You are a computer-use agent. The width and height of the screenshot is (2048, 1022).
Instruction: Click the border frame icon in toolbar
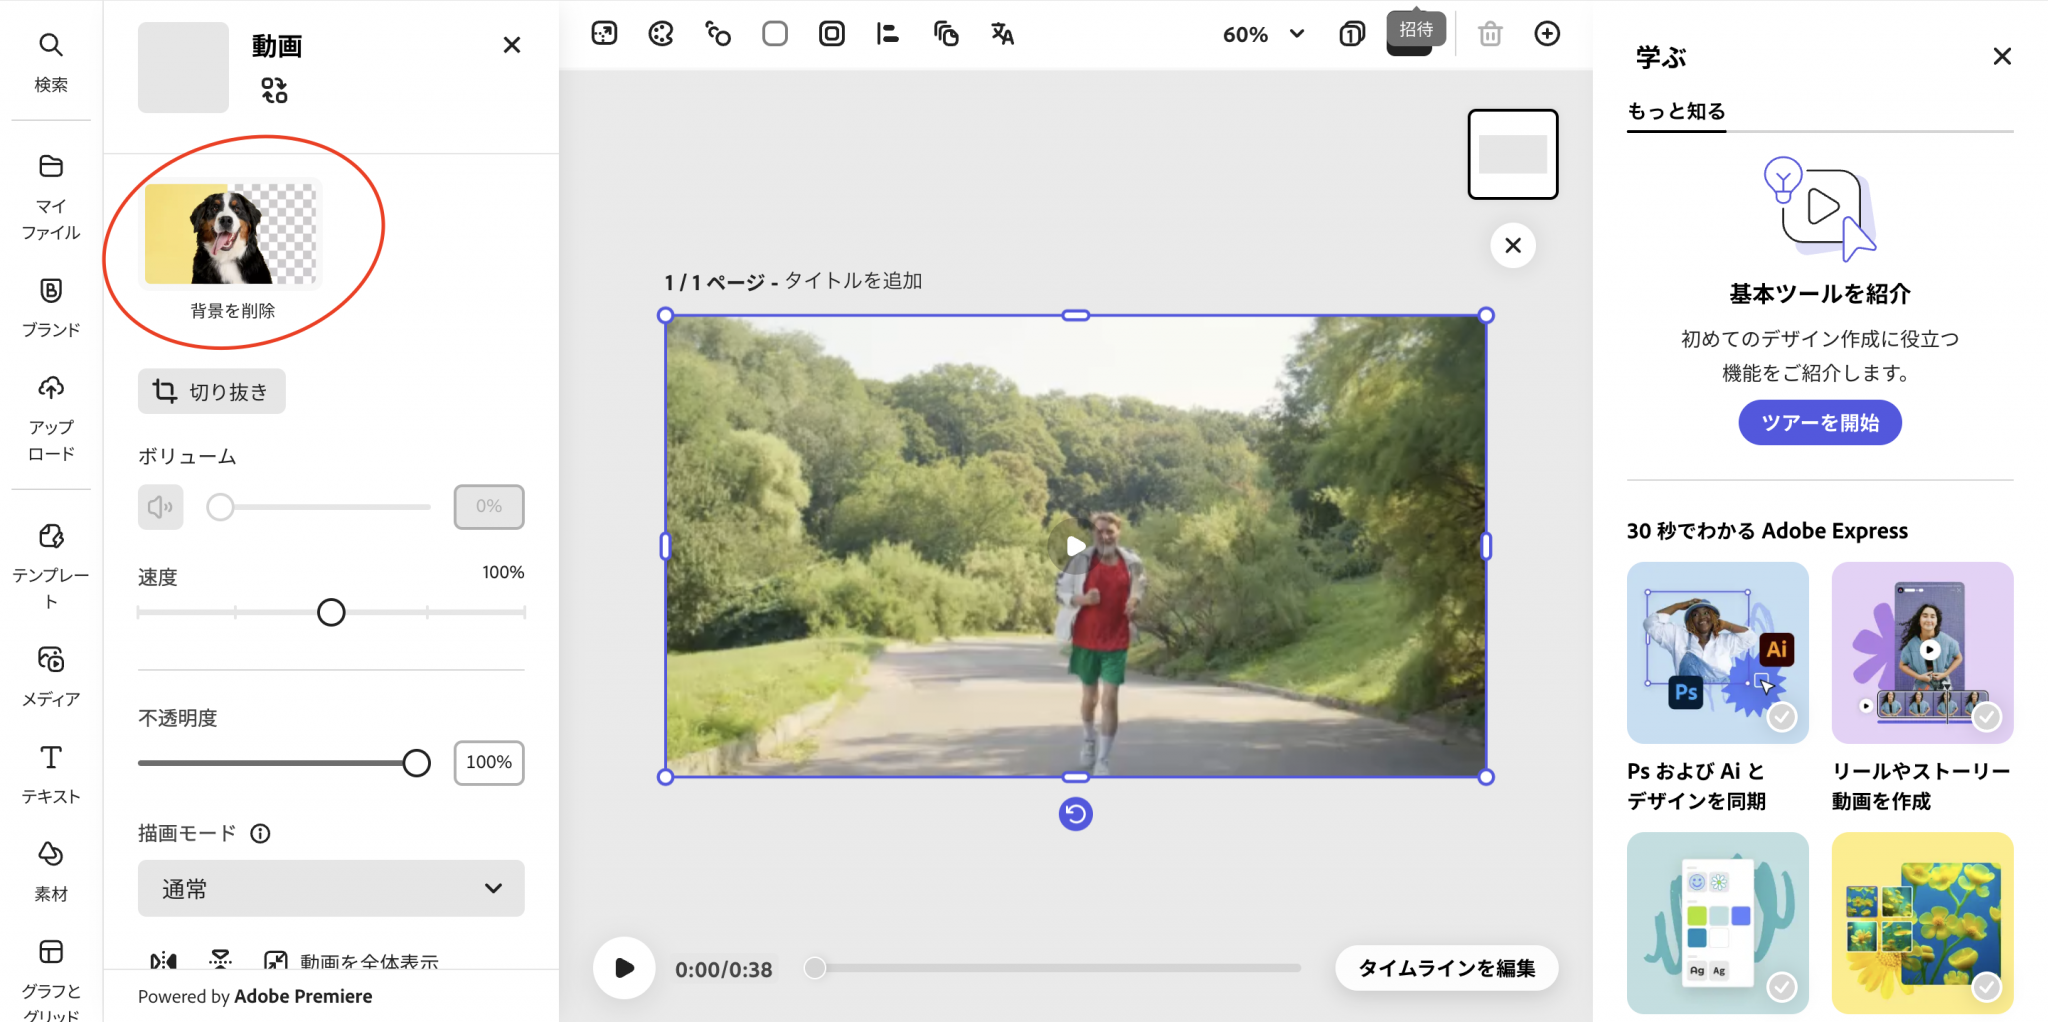(x=832, y=34)
